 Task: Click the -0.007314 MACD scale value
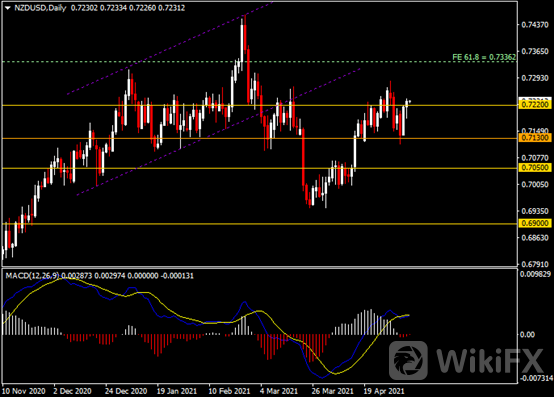(x=536, y=378)
